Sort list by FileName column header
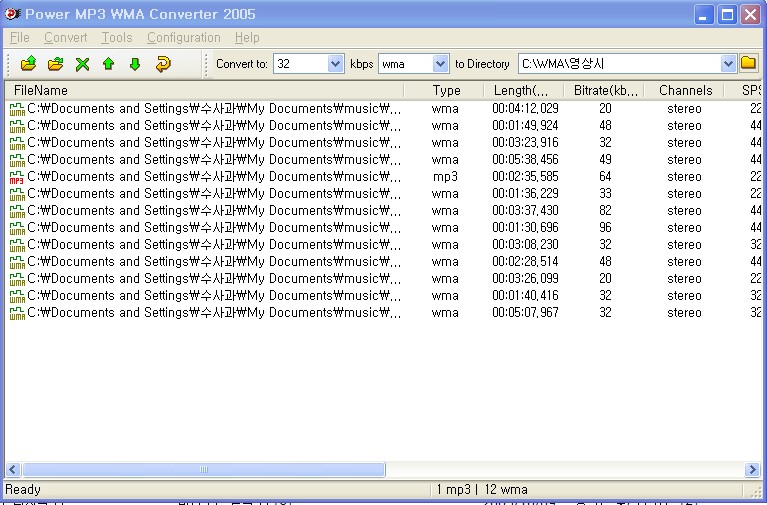Image resolution: width=767 pixels, height=505 pixels. 204,91
